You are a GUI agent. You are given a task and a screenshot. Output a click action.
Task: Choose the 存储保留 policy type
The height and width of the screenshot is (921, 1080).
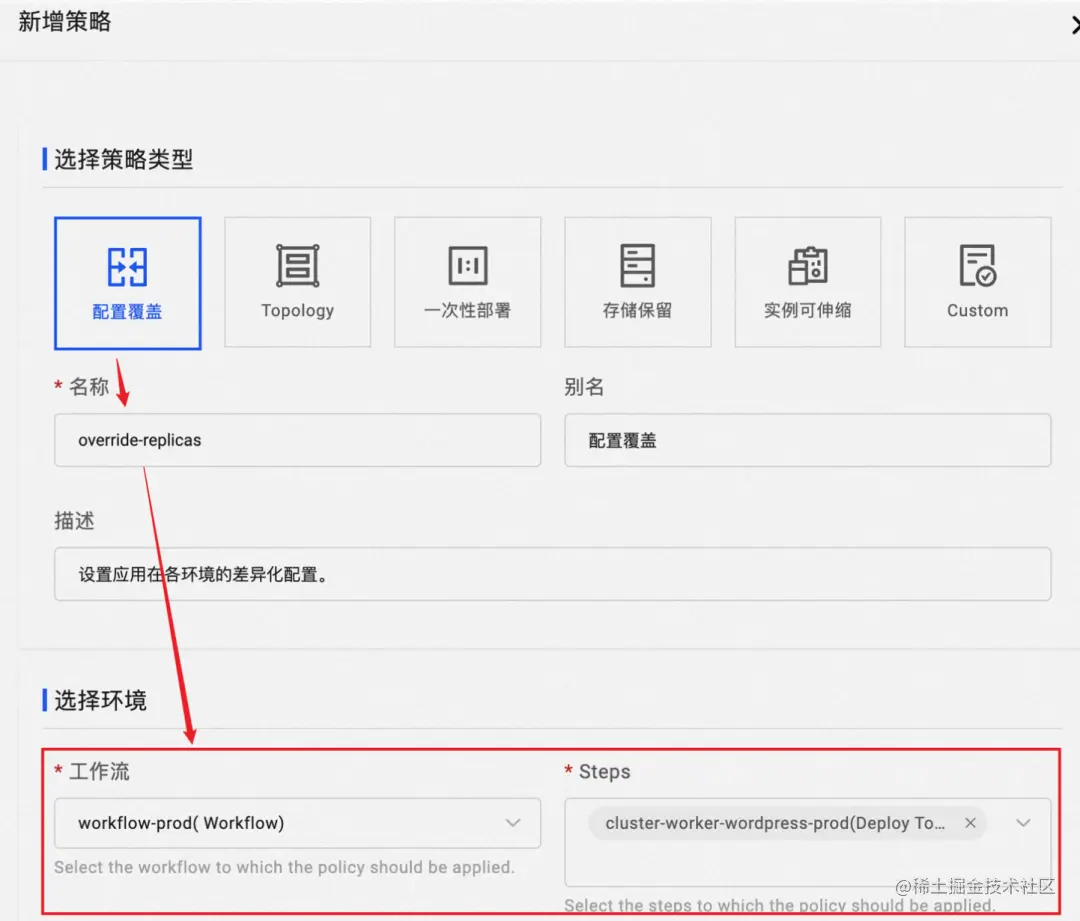point(638,282)
